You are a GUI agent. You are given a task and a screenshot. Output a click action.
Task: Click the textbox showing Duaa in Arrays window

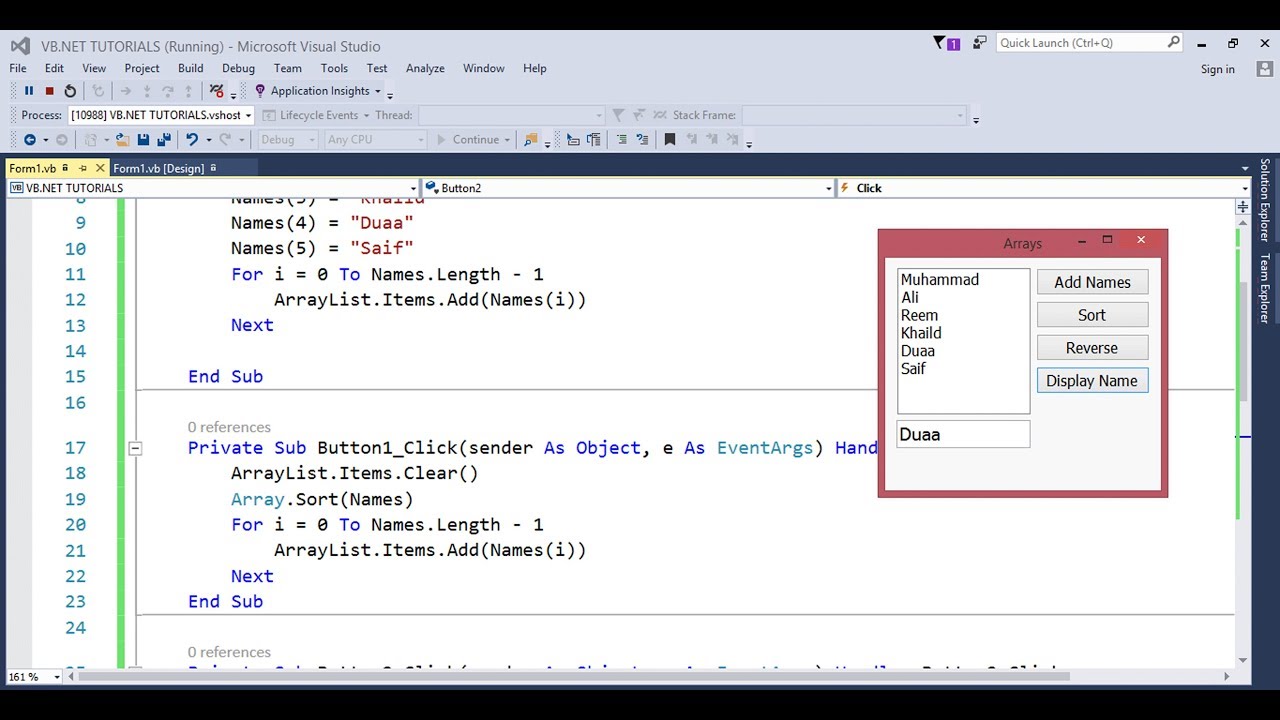(x=963, y=434)
